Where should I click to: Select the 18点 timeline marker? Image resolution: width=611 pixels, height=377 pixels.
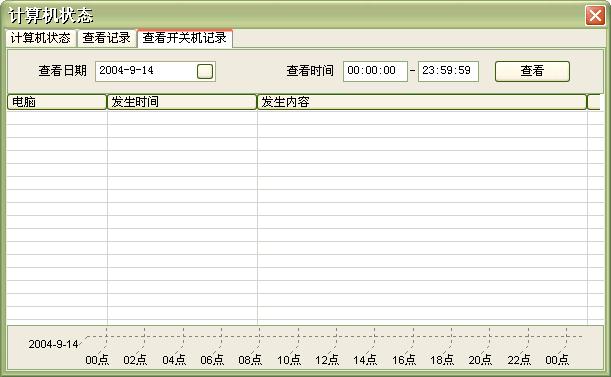(442, 359)
